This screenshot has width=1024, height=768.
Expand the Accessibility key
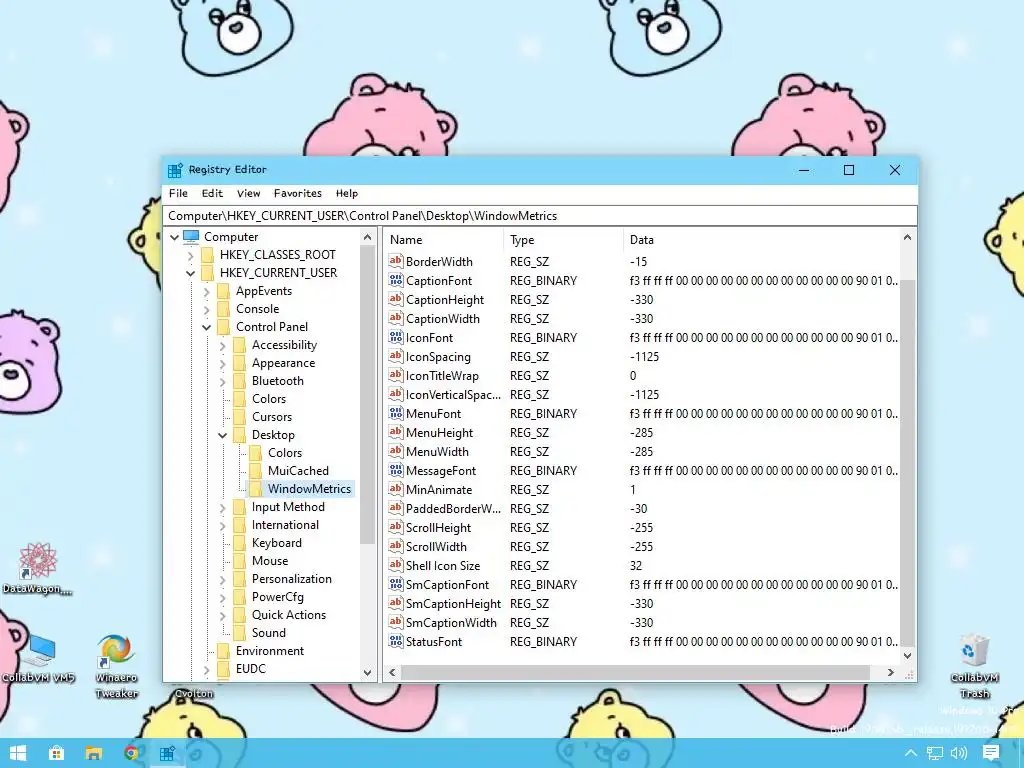222,345
